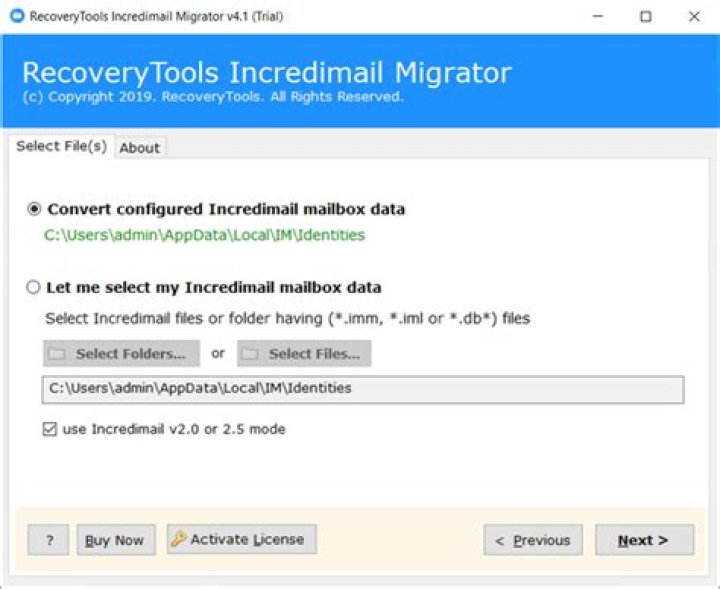Click folder icon on Select Files button
720x589 pixels.
[x=250, y=353]
